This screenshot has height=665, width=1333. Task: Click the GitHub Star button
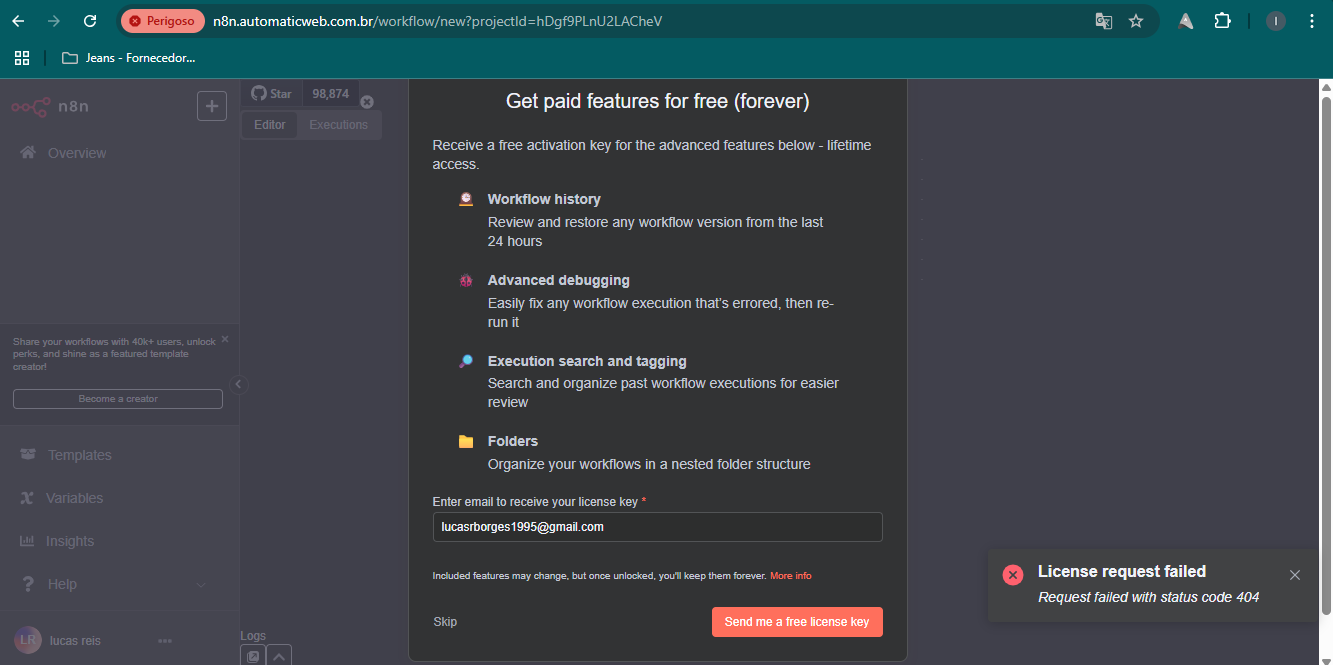point(272,94)
